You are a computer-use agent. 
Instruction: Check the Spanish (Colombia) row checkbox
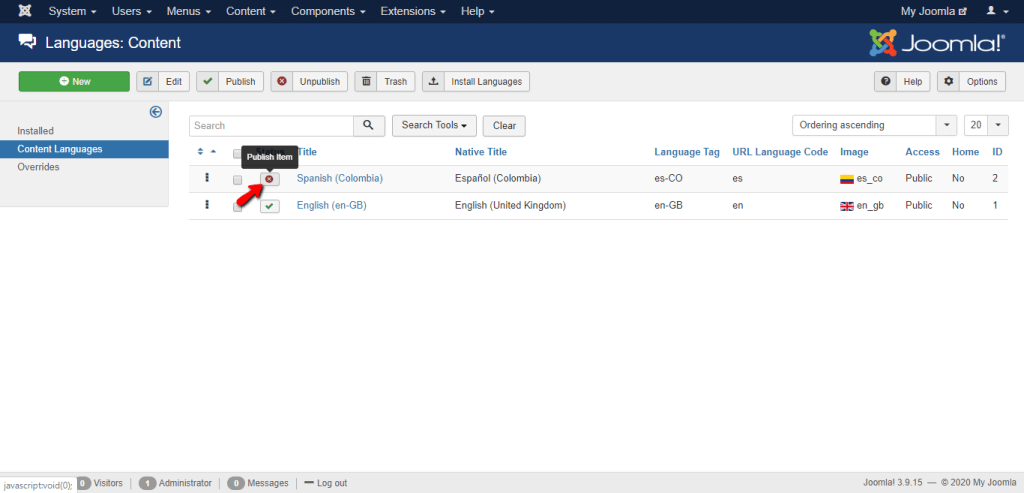[x=237, y=180]
